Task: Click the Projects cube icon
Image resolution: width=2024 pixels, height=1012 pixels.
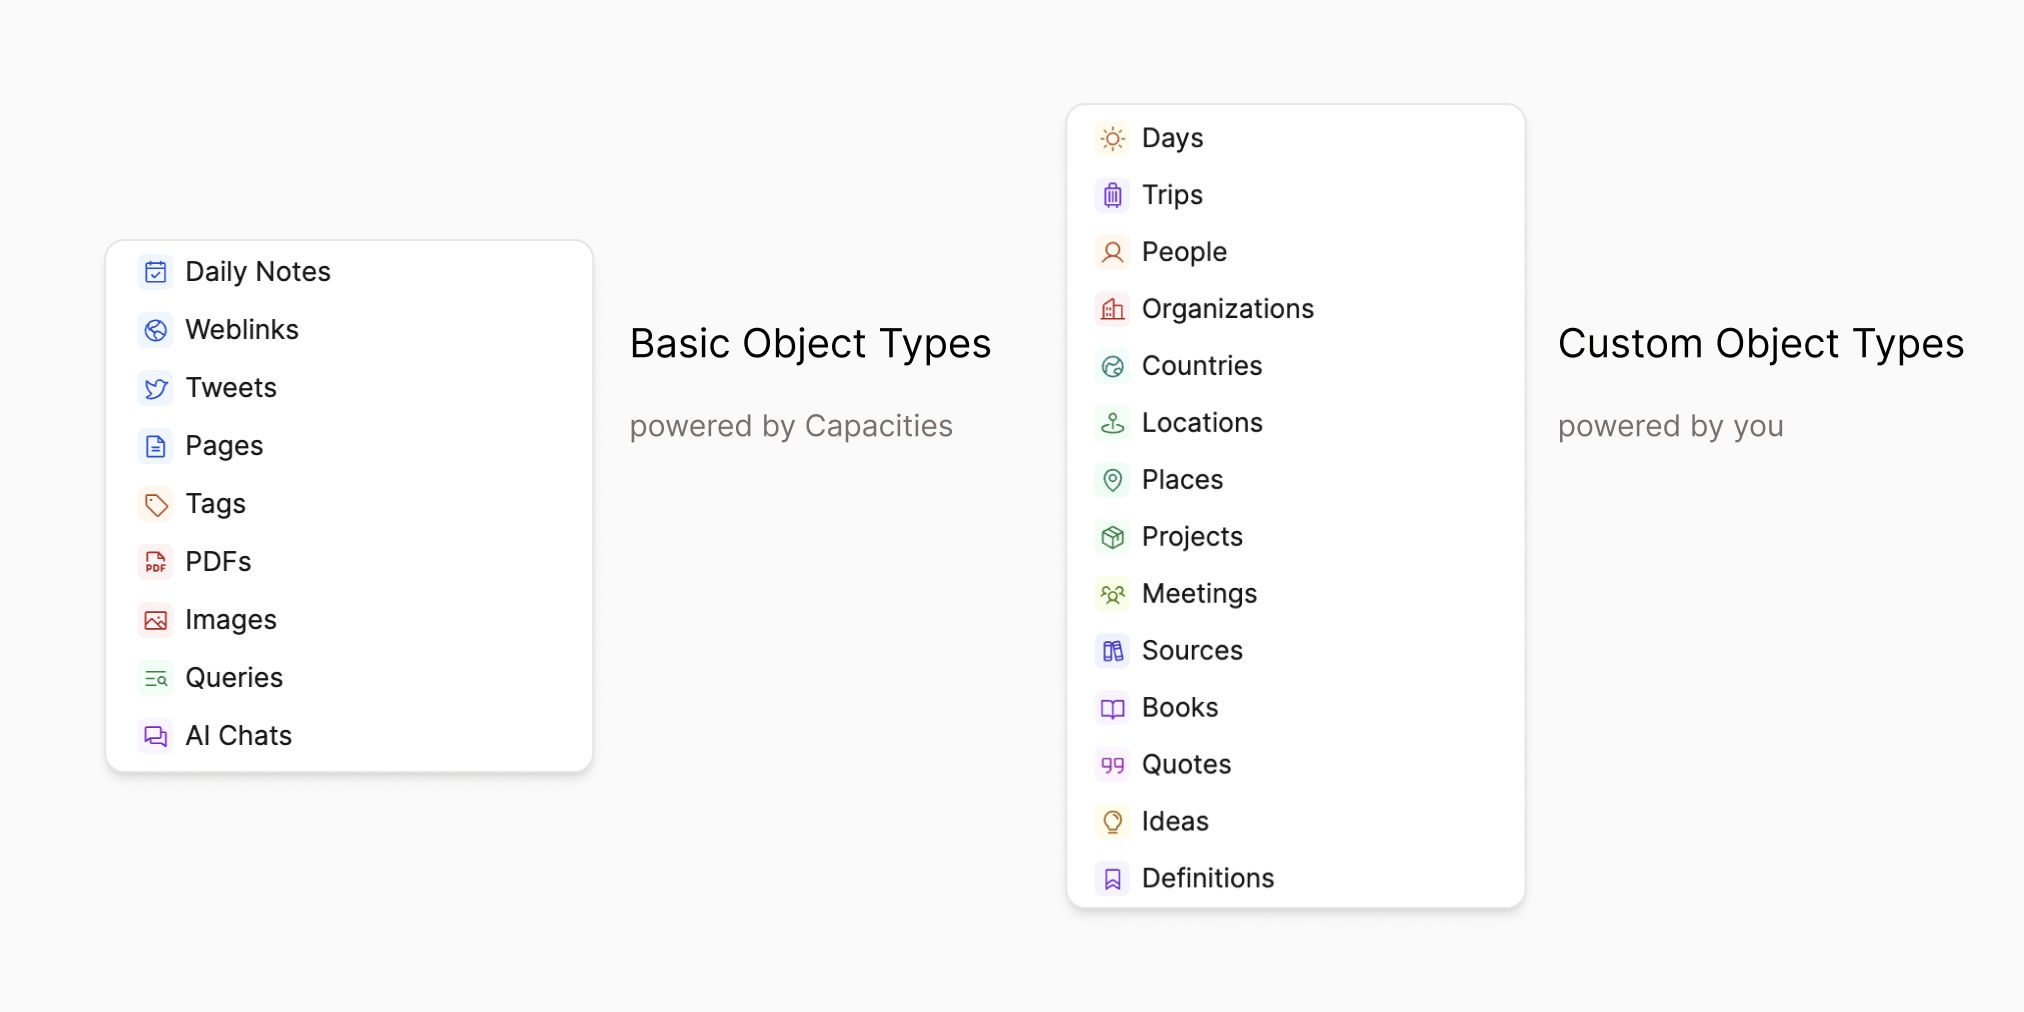Action: click(x=1111, y=537)
